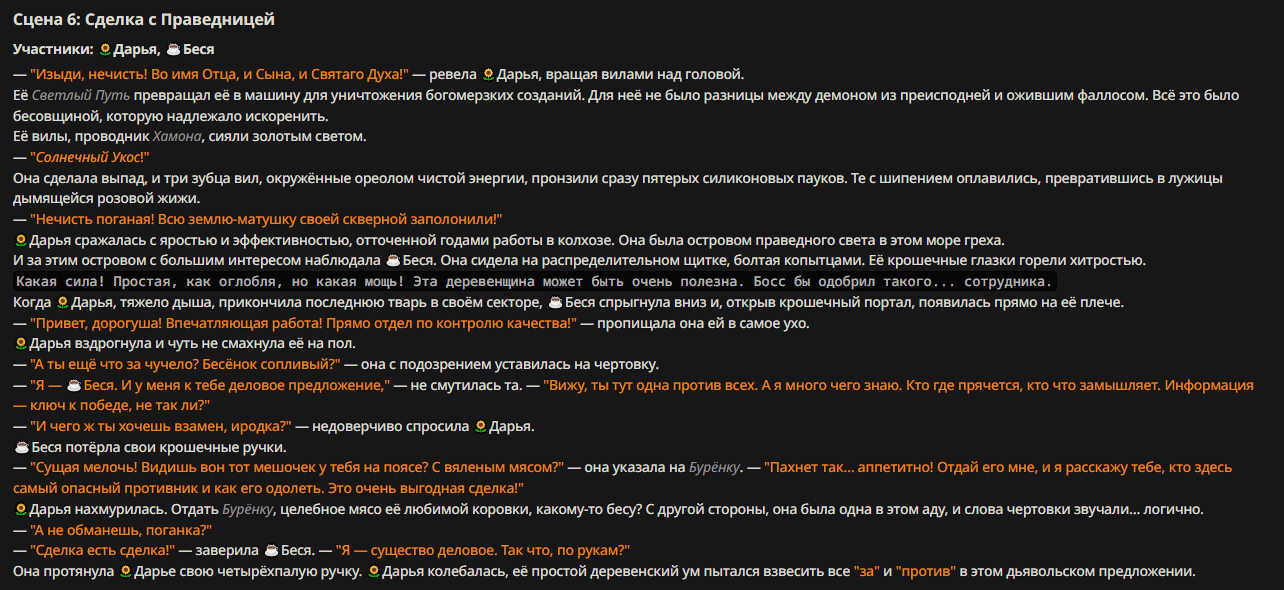Click sunflower emoji before "Дарья сражалась с яростью"

tap(20, 240)
